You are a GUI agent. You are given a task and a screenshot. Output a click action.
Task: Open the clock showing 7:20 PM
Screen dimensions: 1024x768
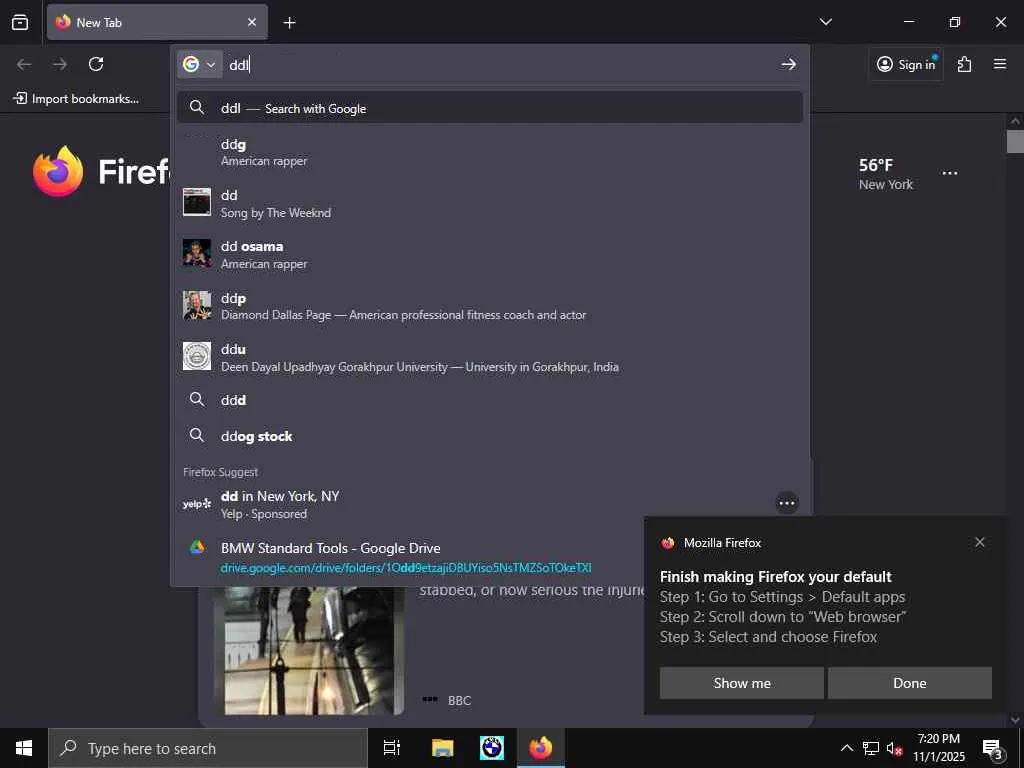coord(938,748)
